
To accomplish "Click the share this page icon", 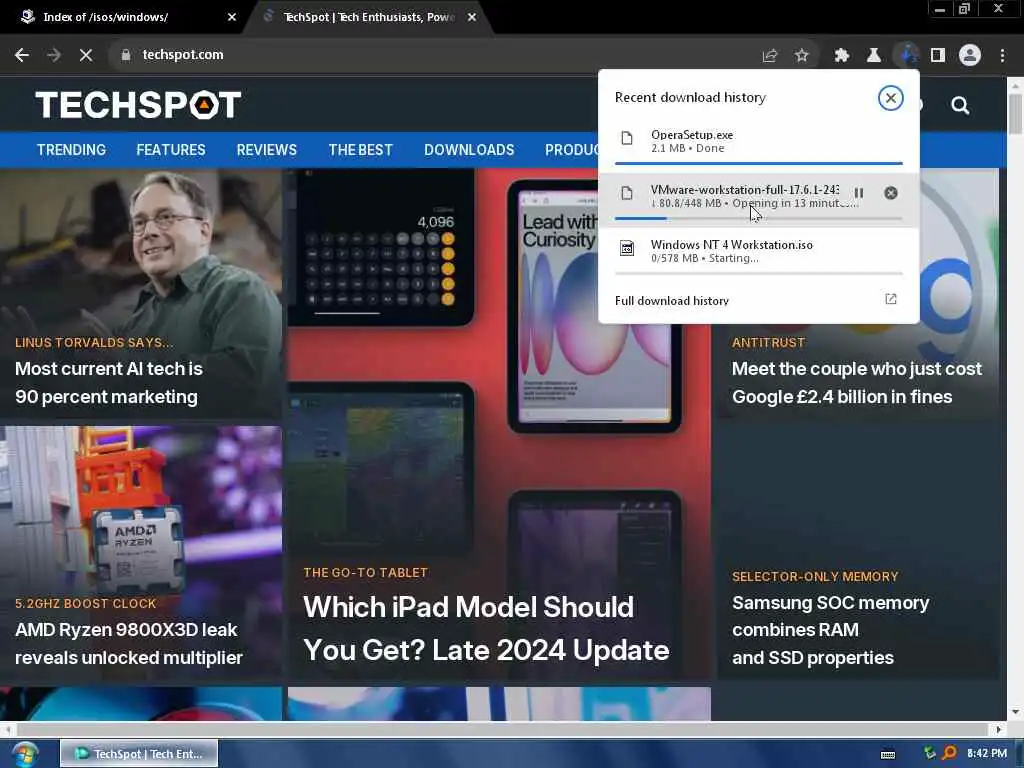I will [770, 56].
